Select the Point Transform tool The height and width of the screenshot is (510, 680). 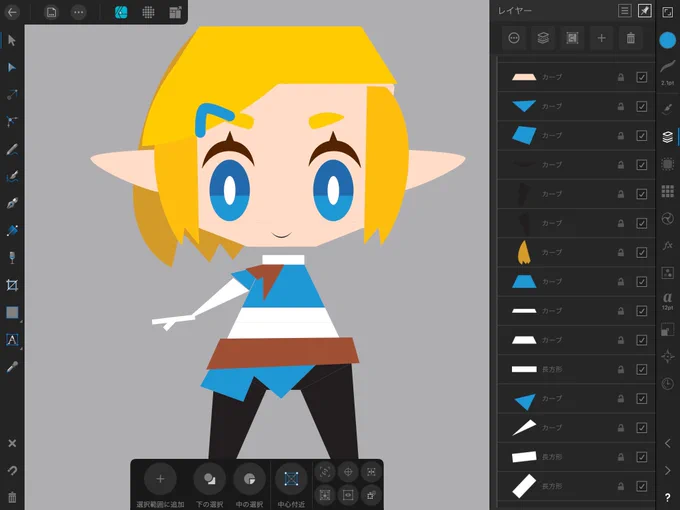point(12,95)
